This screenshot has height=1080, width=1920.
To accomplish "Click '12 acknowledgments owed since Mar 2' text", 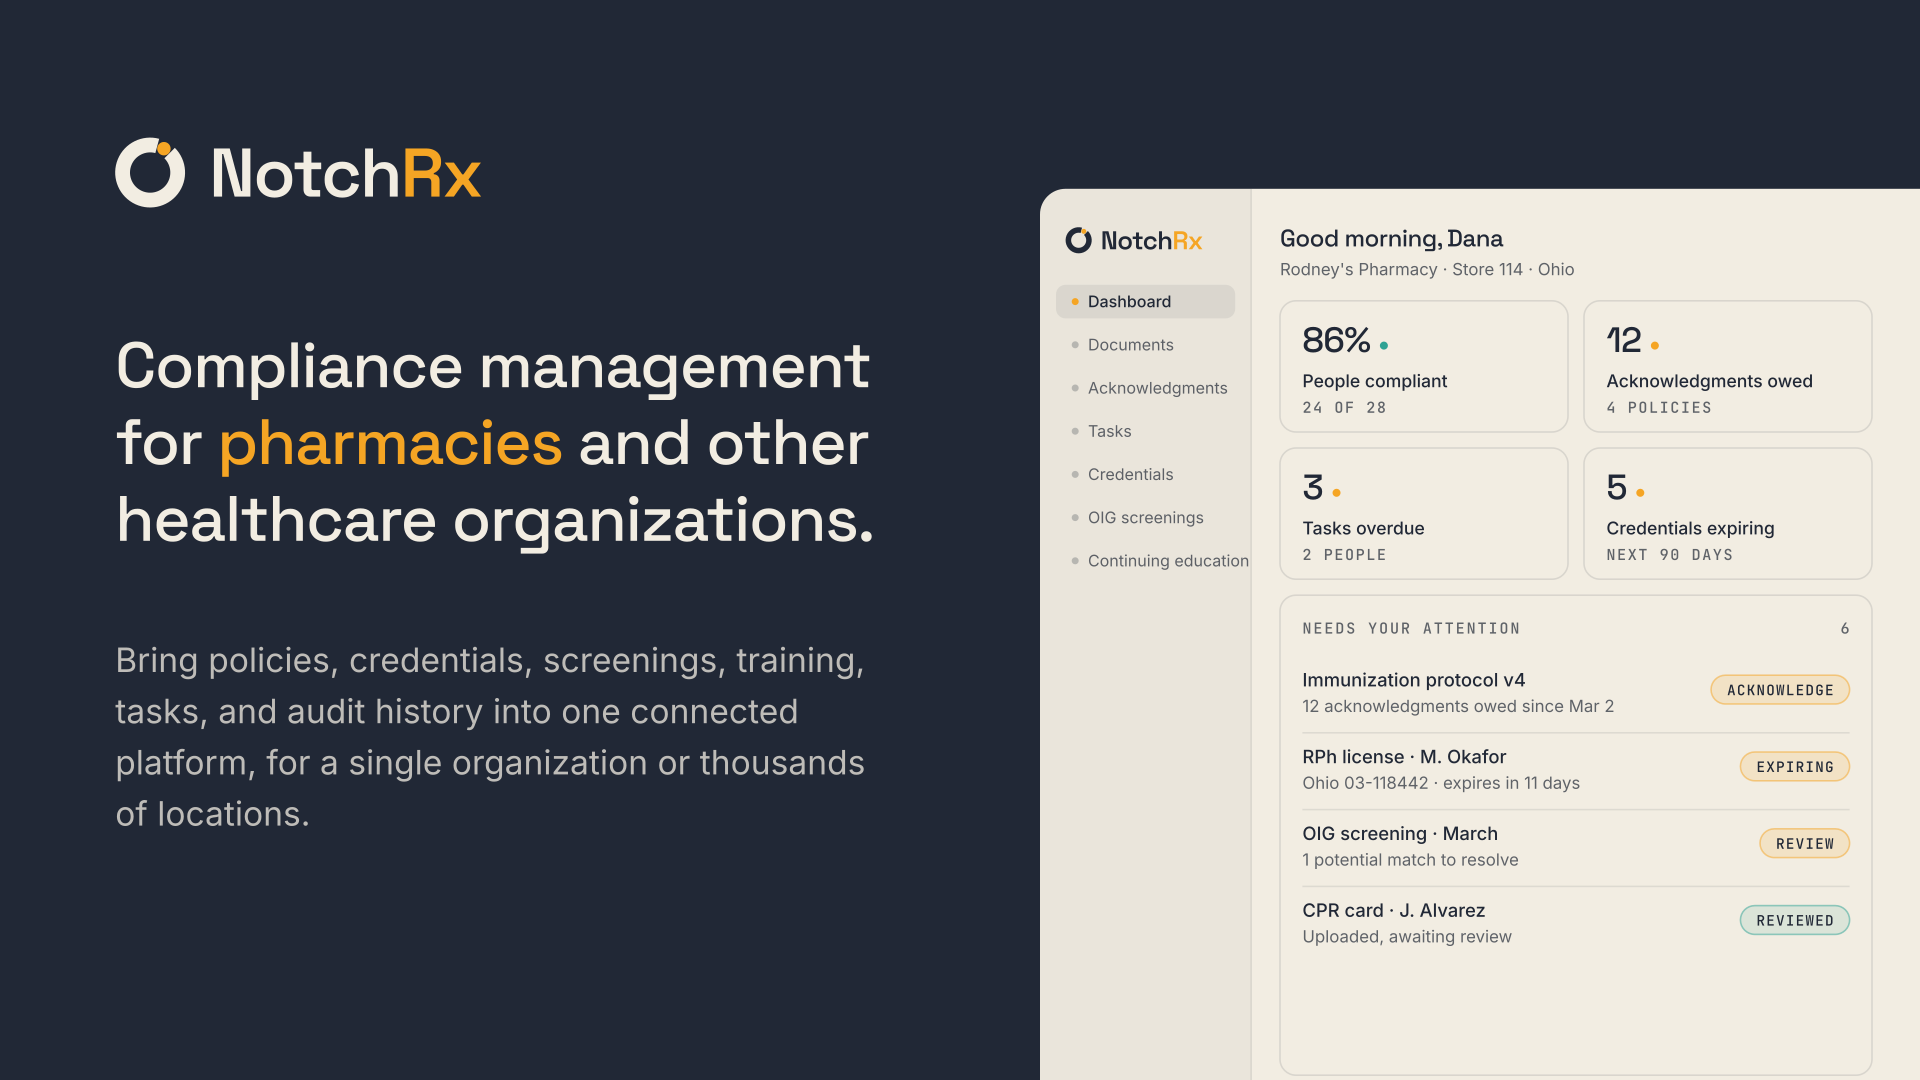I will [1458, 706].
